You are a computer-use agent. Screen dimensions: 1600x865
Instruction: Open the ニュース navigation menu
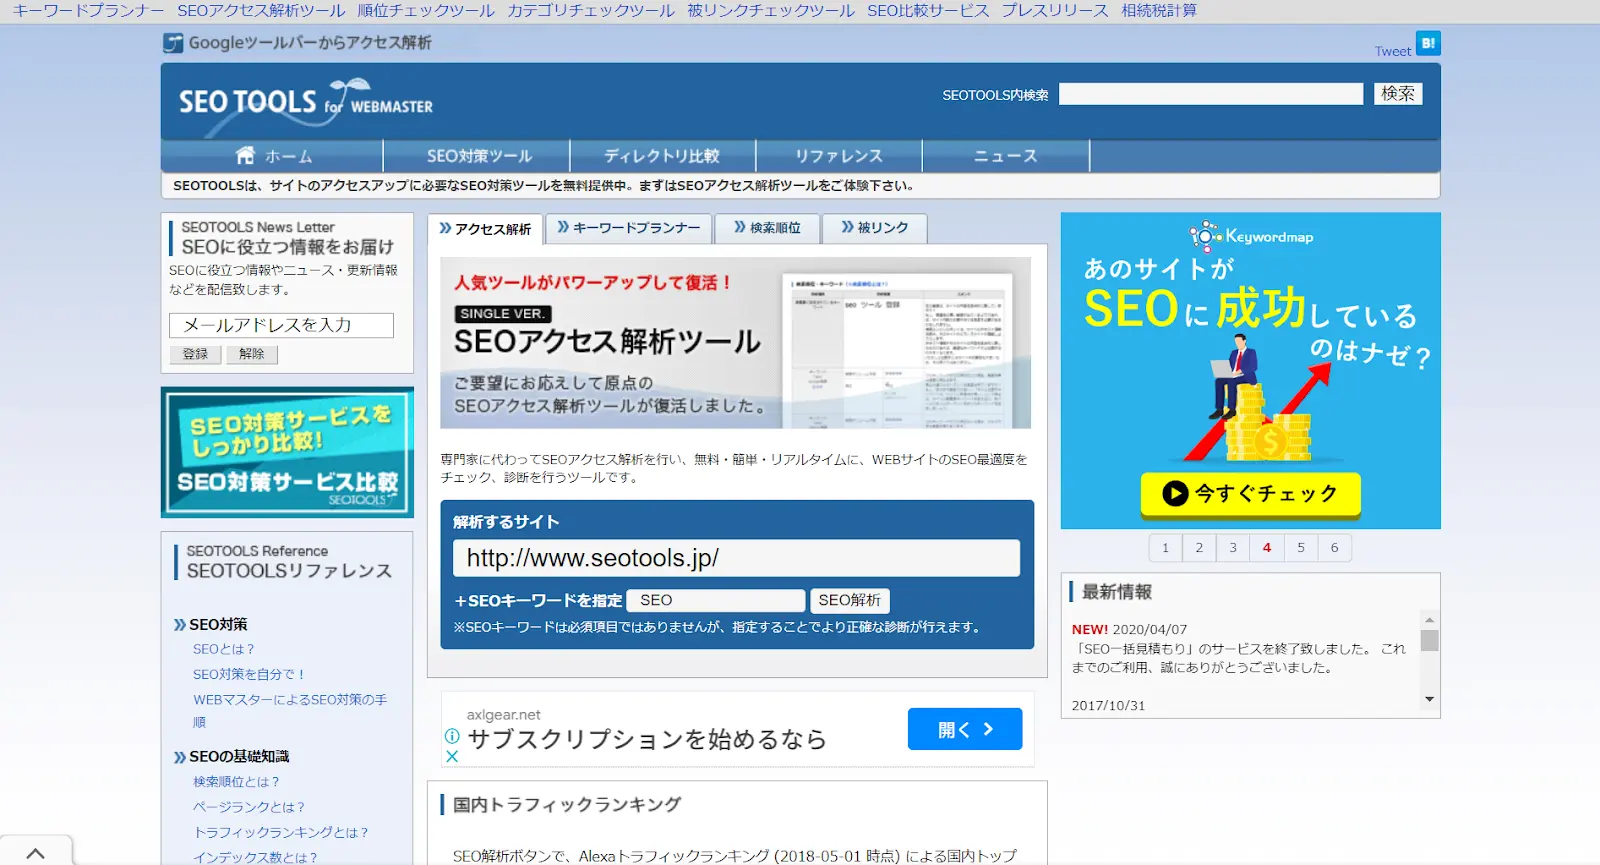point(1005,156)
